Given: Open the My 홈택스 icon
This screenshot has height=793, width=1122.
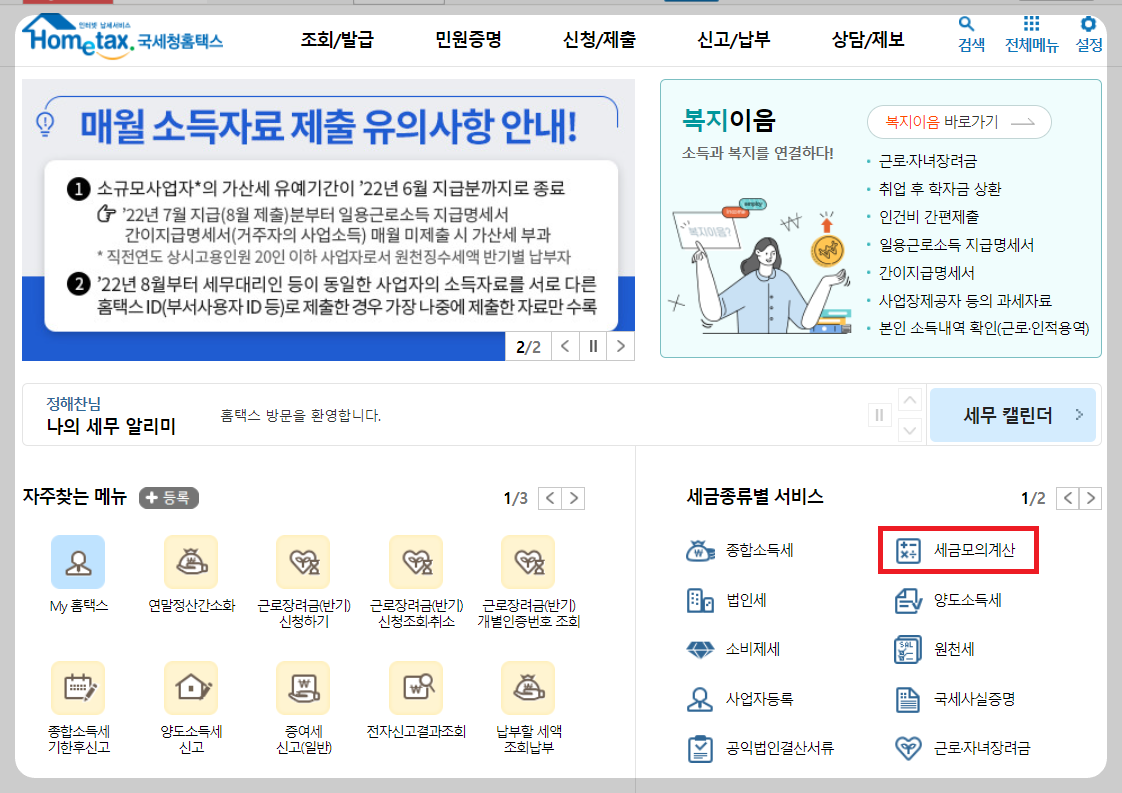Looking at the screenshot, I should [x=79, y=564].
